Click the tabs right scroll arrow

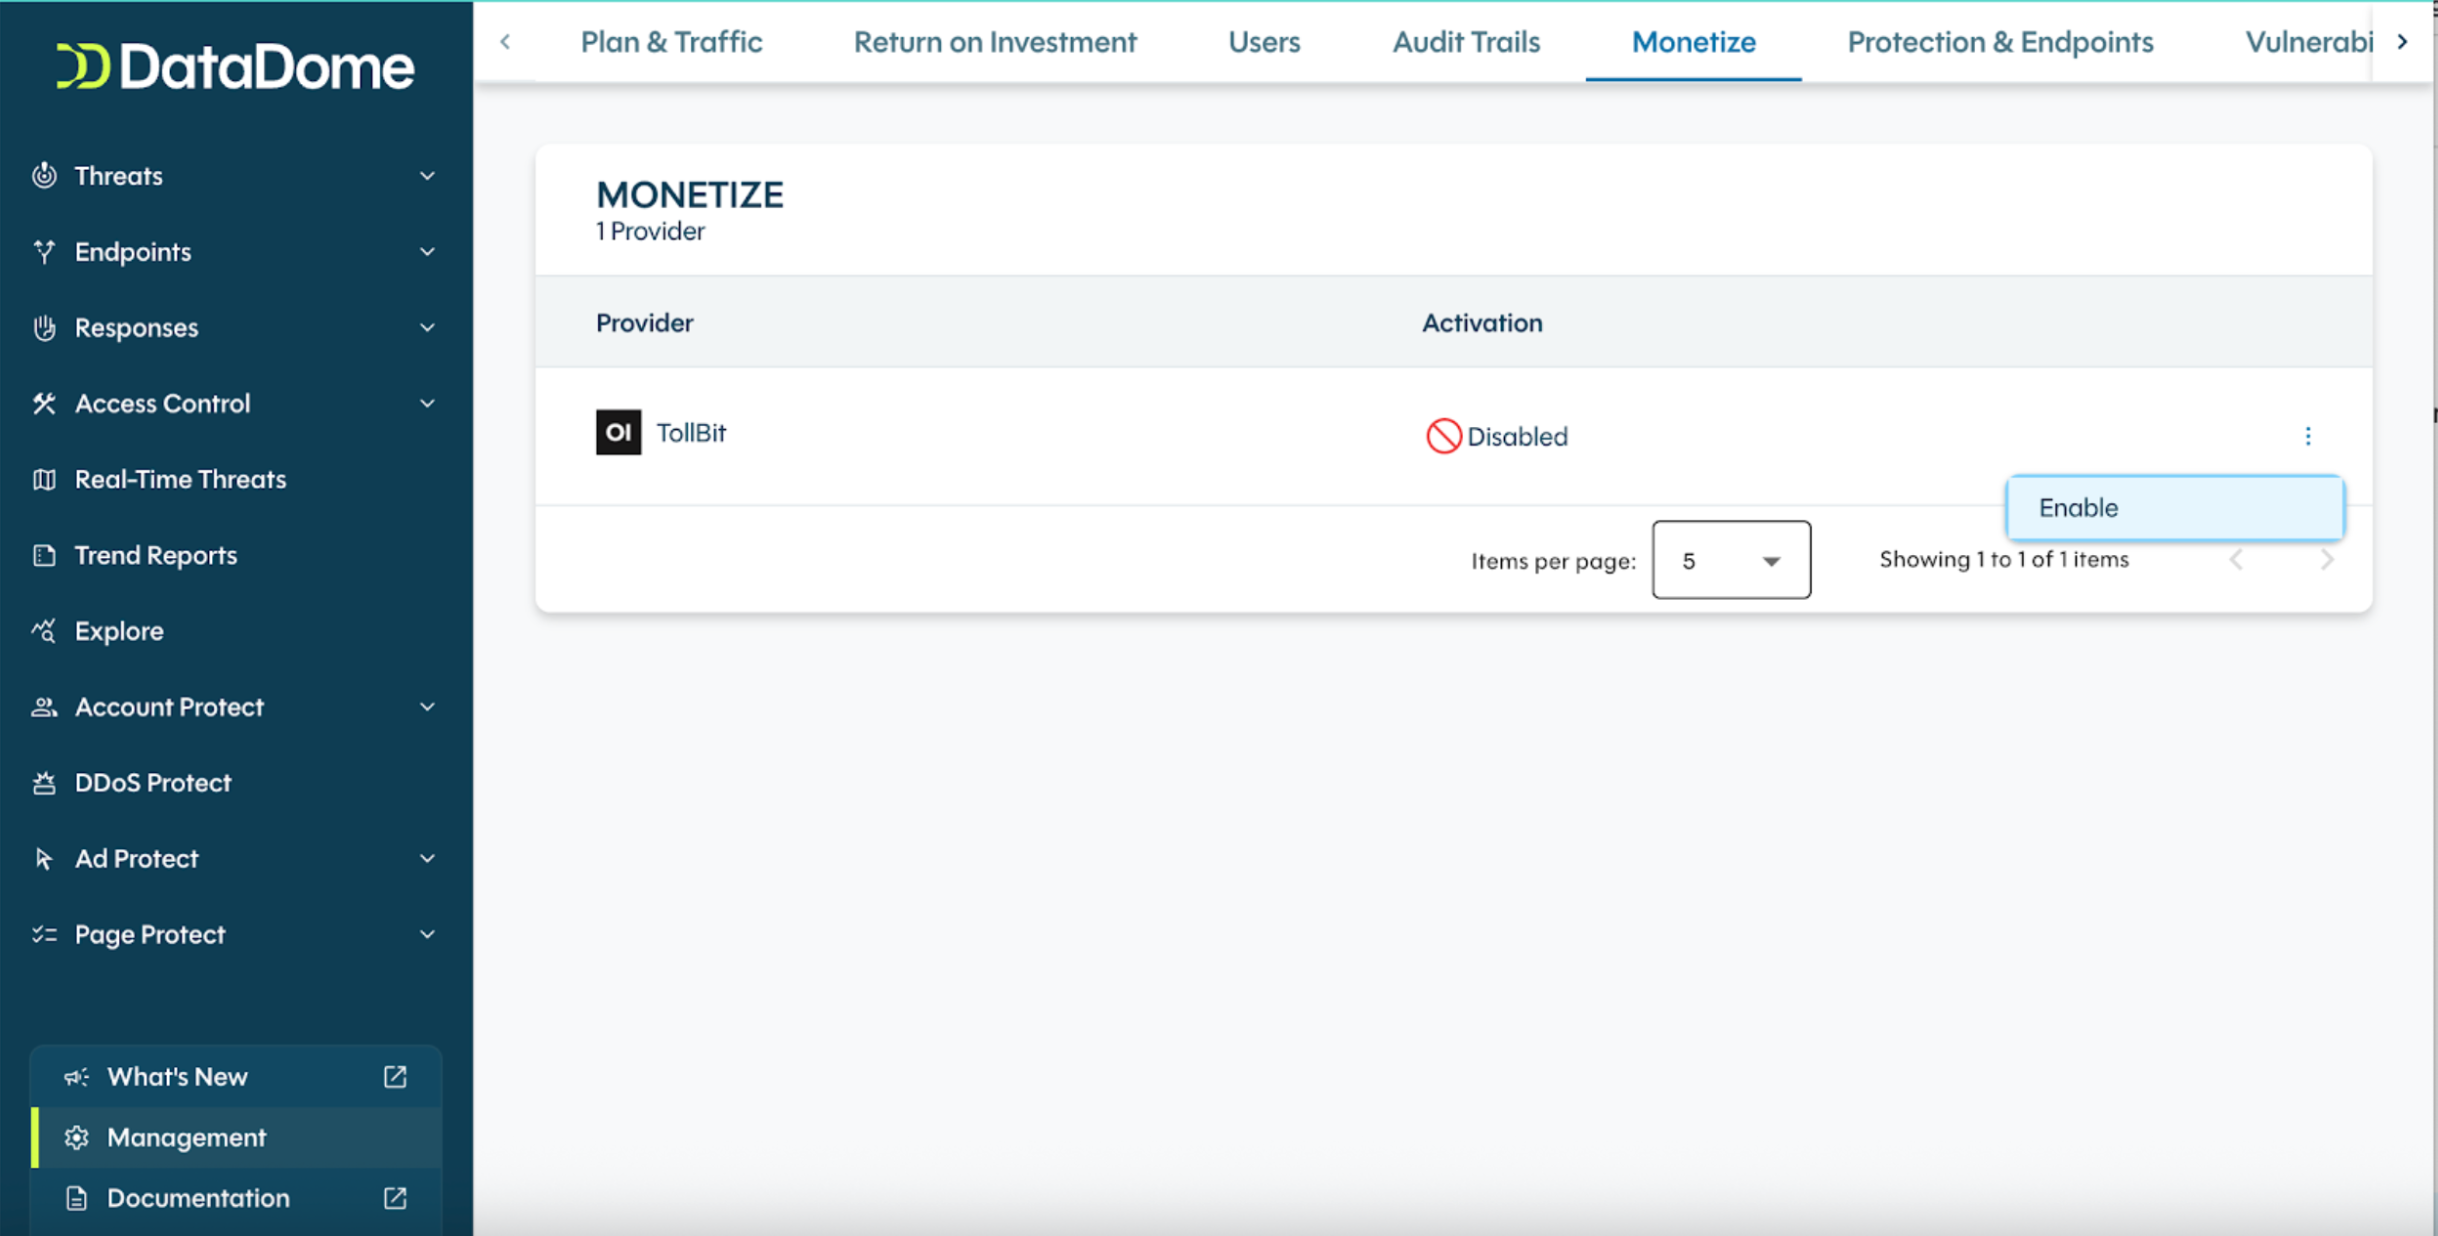2404,42
